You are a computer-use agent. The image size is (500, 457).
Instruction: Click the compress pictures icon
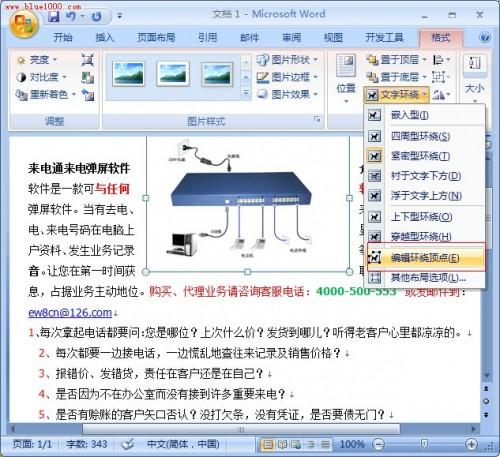click(x=88, y=60)
